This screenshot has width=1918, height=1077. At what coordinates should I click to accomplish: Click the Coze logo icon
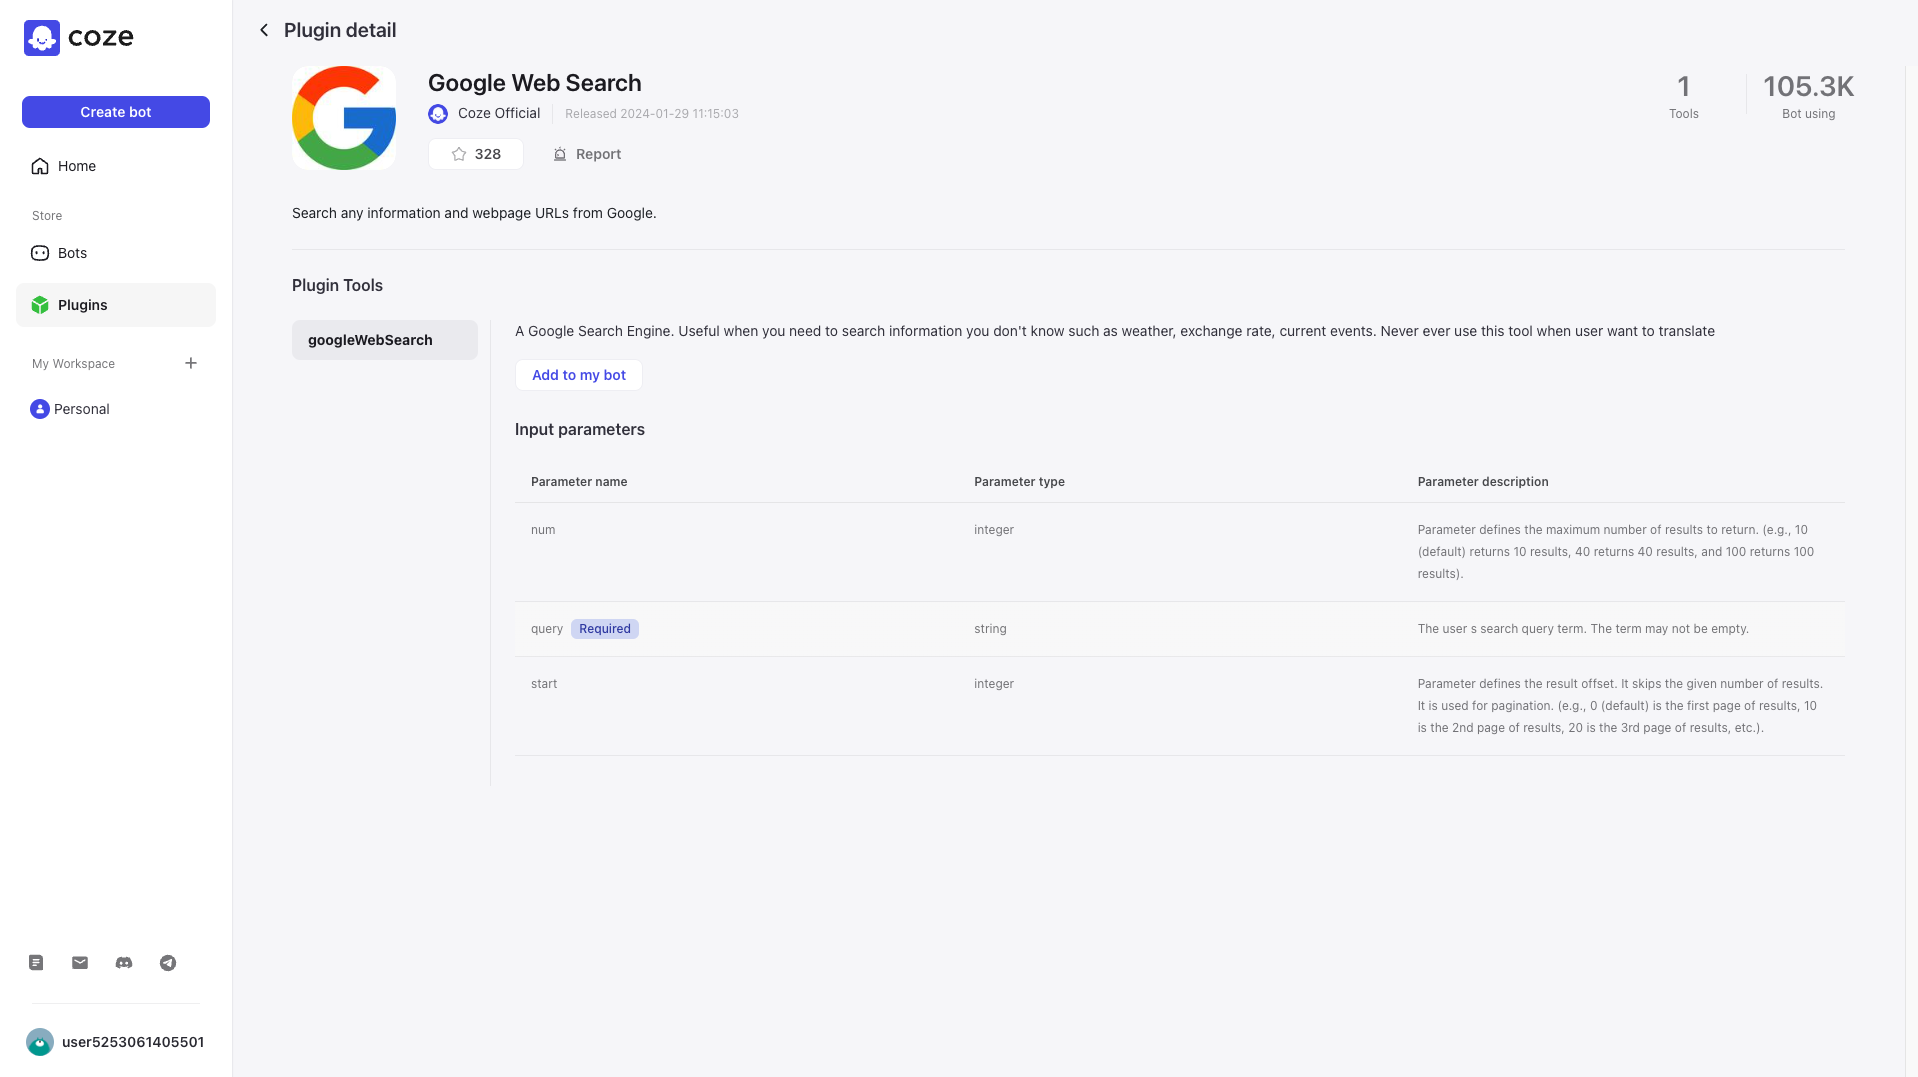pyautogui.click(x=42, y=37)
